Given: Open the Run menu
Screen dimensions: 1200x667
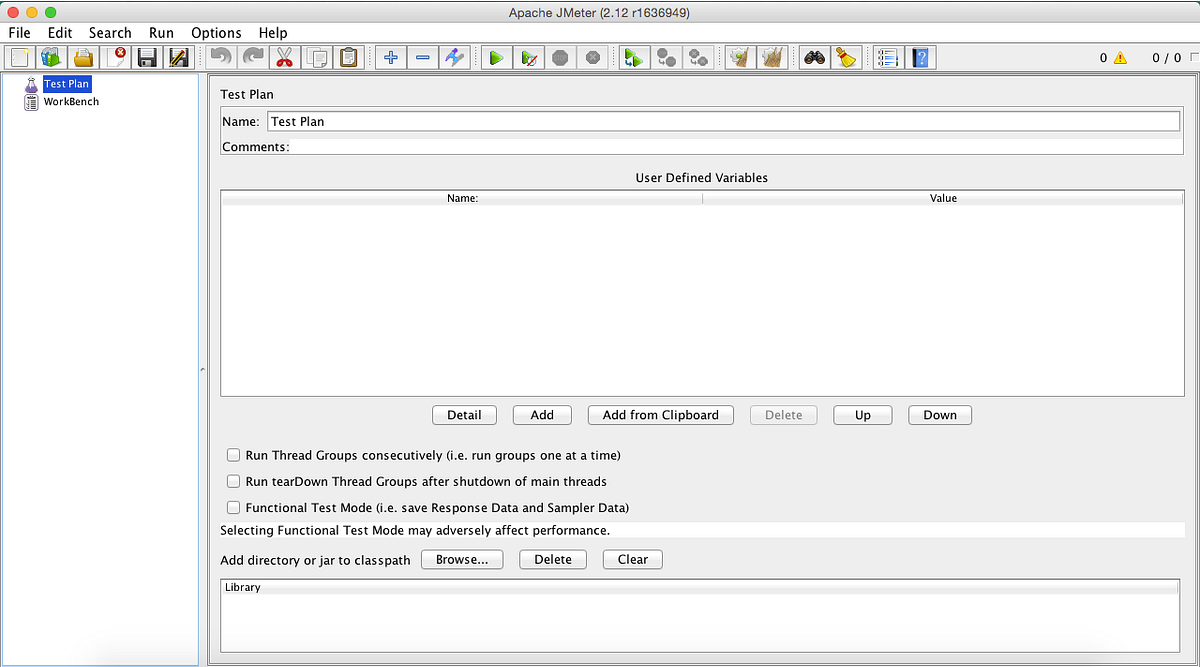Looking at the screenshot, I should [x=161, y=32].
